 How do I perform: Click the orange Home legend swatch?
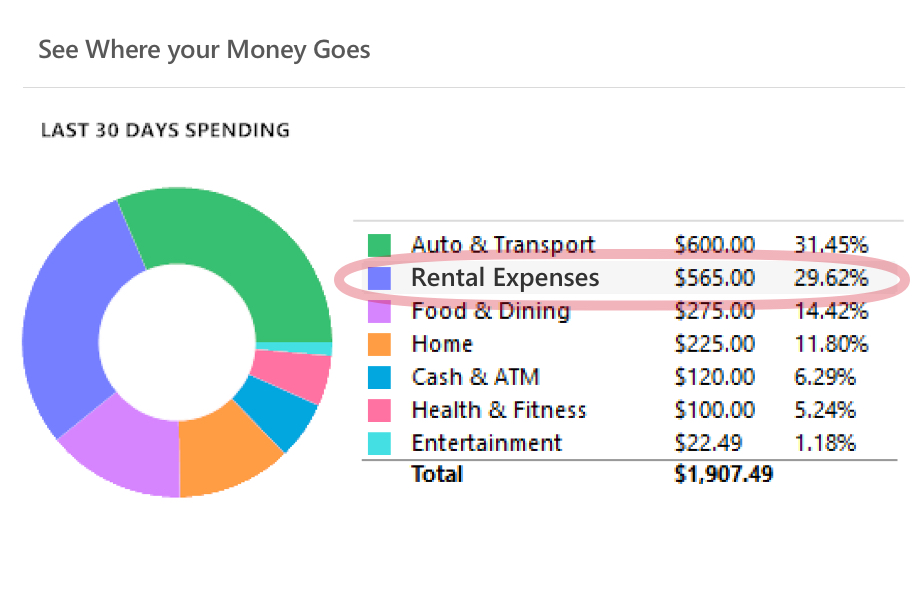coord(379,344)
